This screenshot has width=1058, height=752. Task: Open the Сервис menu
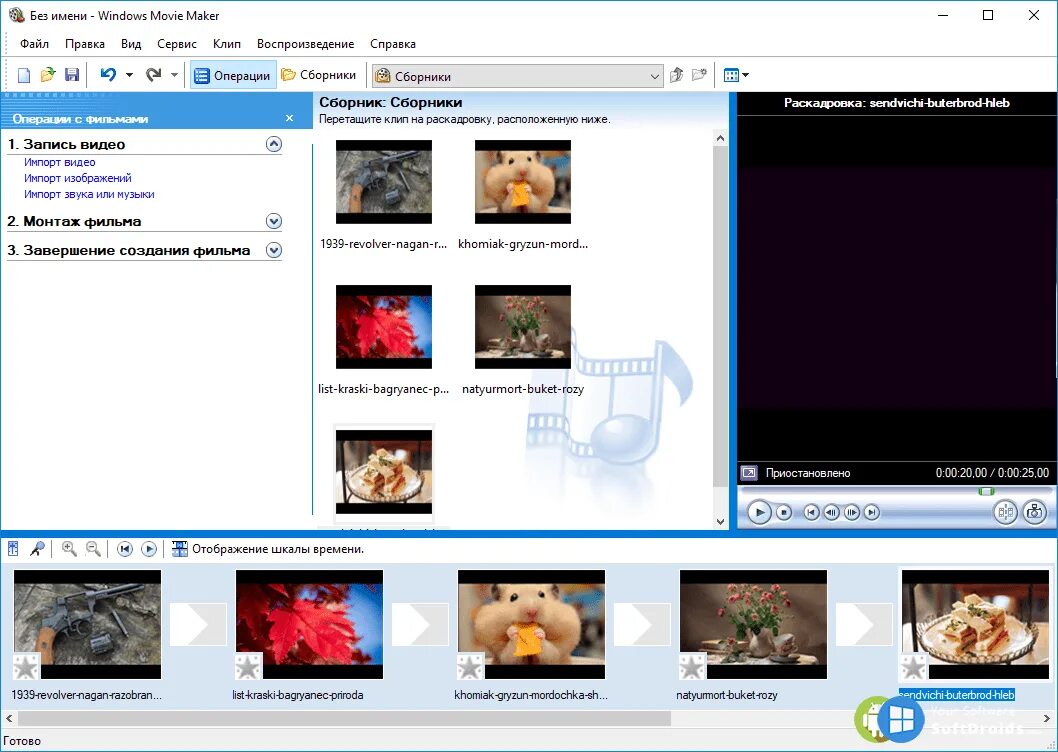[x=177, y=44]
